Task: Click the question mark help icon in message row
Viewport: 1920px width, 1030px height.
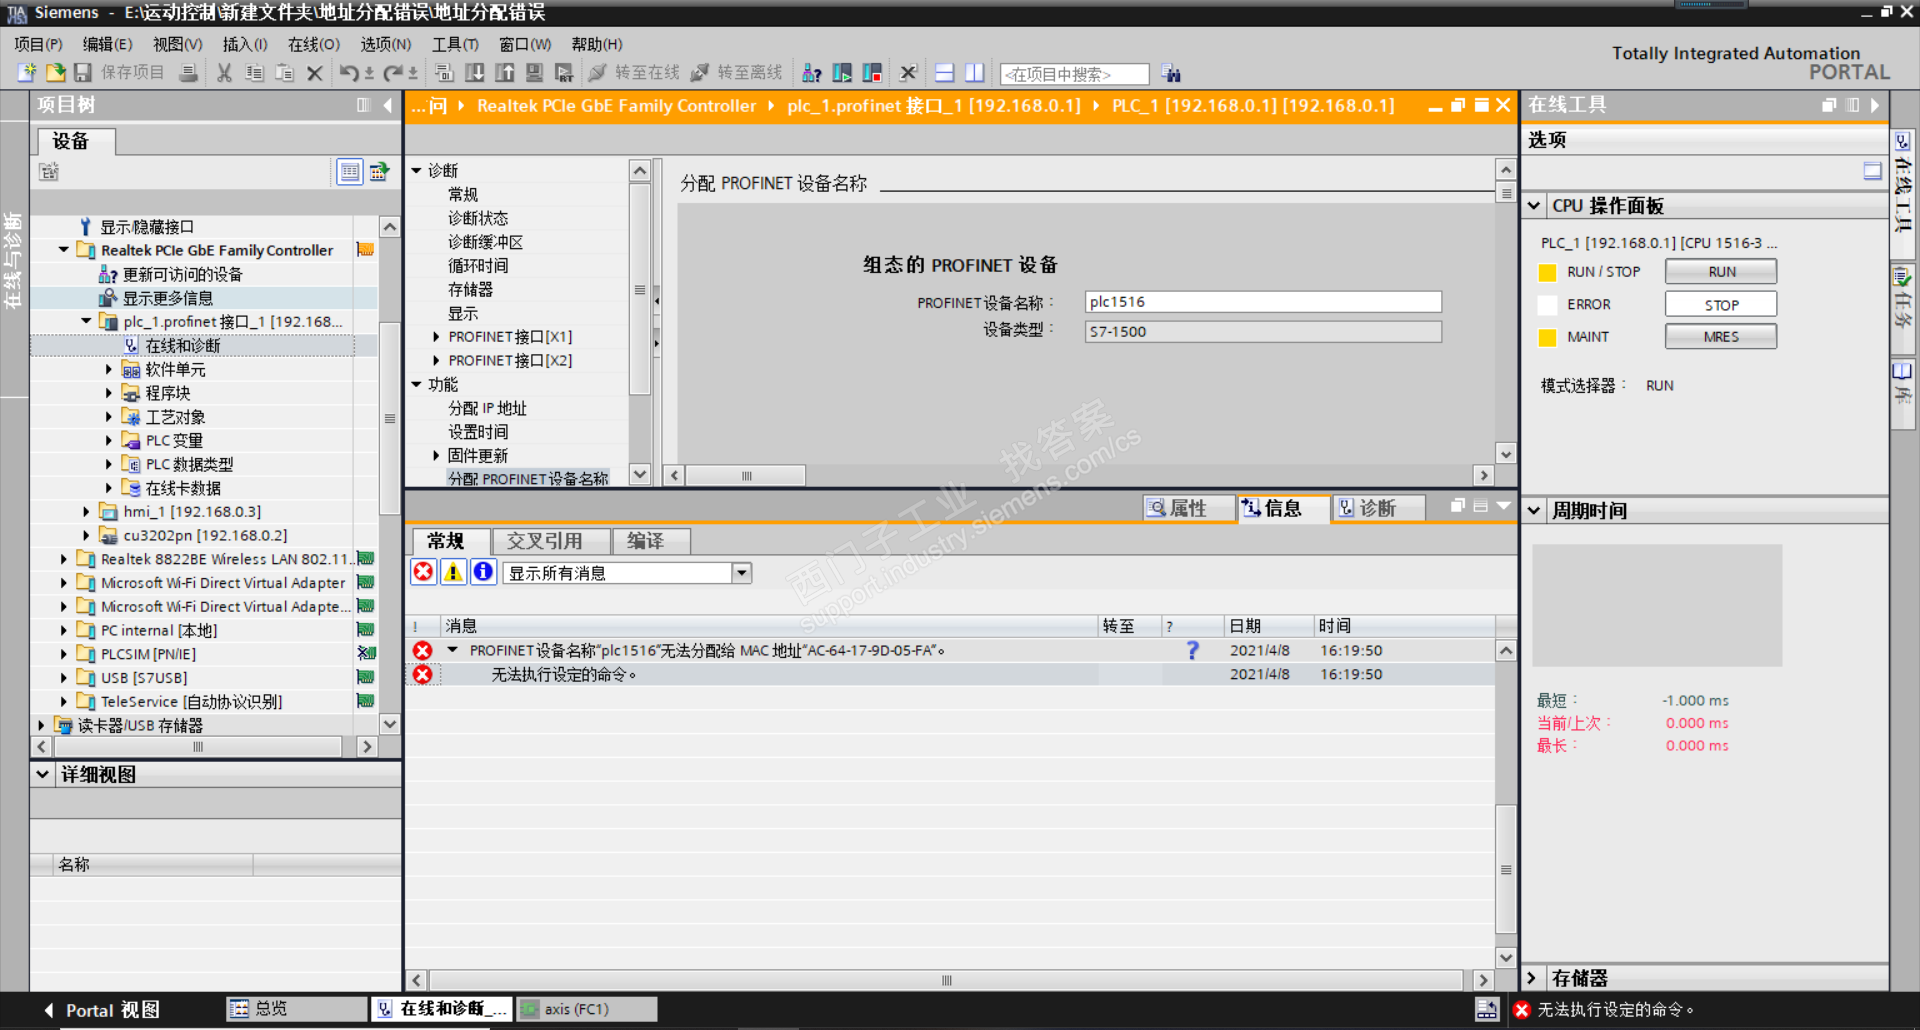Action: (1192, 650)
